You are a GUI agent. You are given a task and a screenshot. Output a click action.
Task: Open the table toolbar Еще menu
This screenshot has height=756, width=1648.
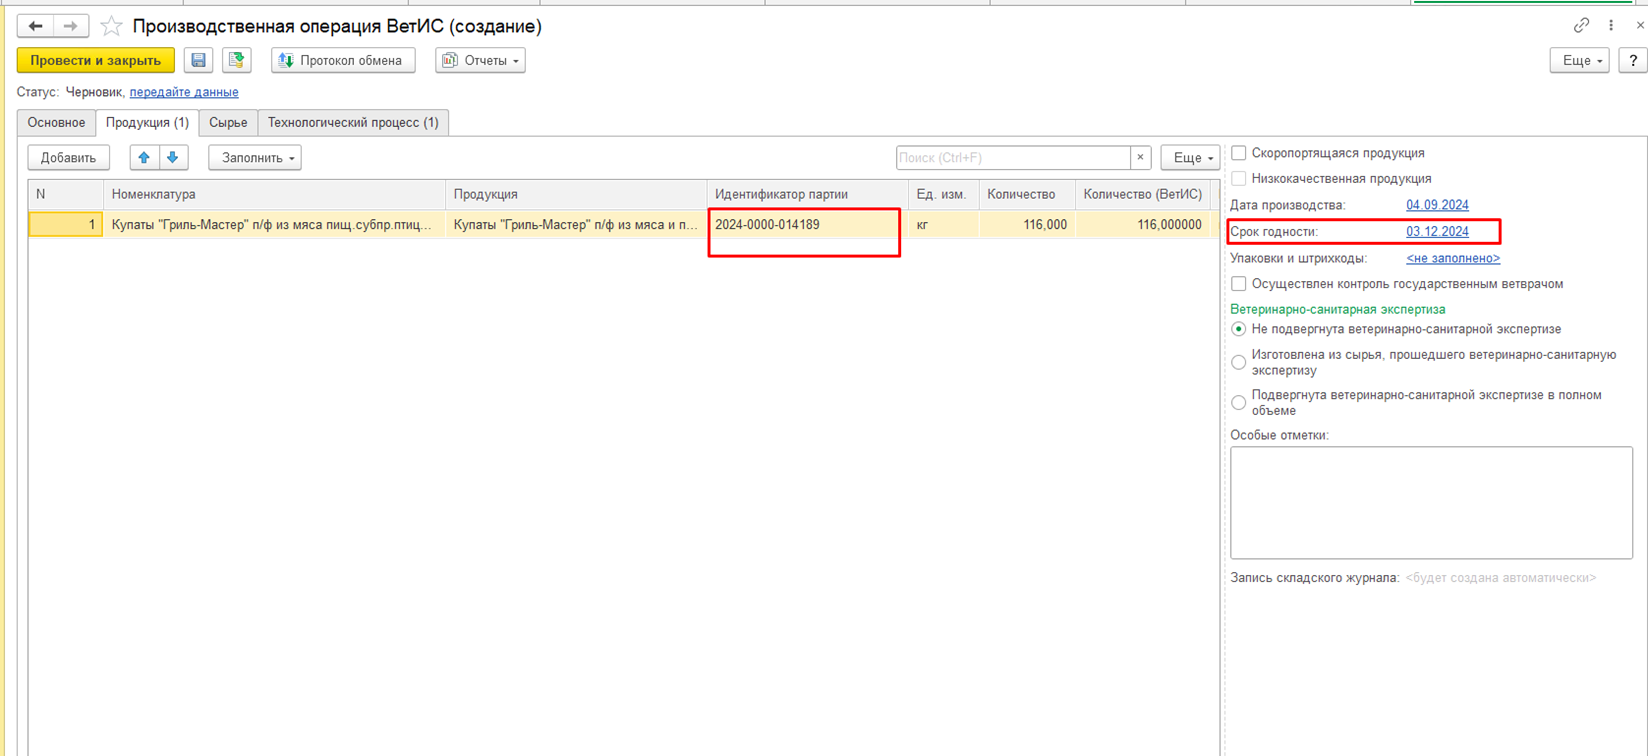(1190, 158)
